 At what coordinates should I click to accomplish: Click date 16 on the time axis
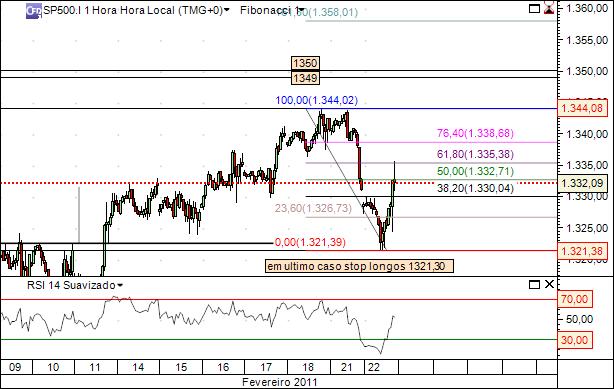pyautogui.click(x=223, y=367)
